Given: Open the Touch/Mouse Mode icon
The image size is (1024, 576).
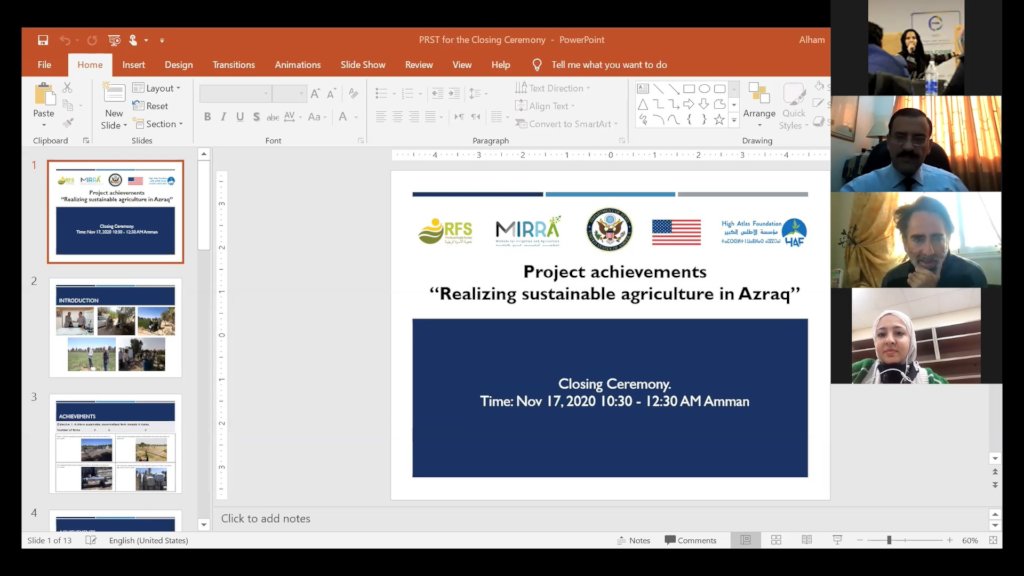Looking at the screenshot, I should [133, 40].
